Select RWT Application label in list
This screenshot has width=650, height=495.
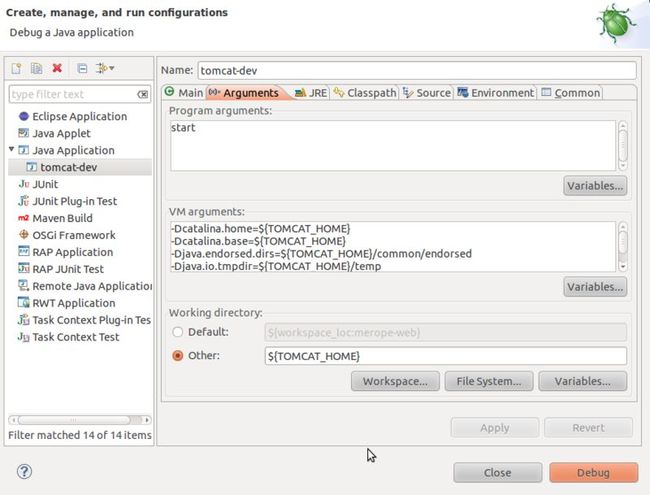pos(74,303)
